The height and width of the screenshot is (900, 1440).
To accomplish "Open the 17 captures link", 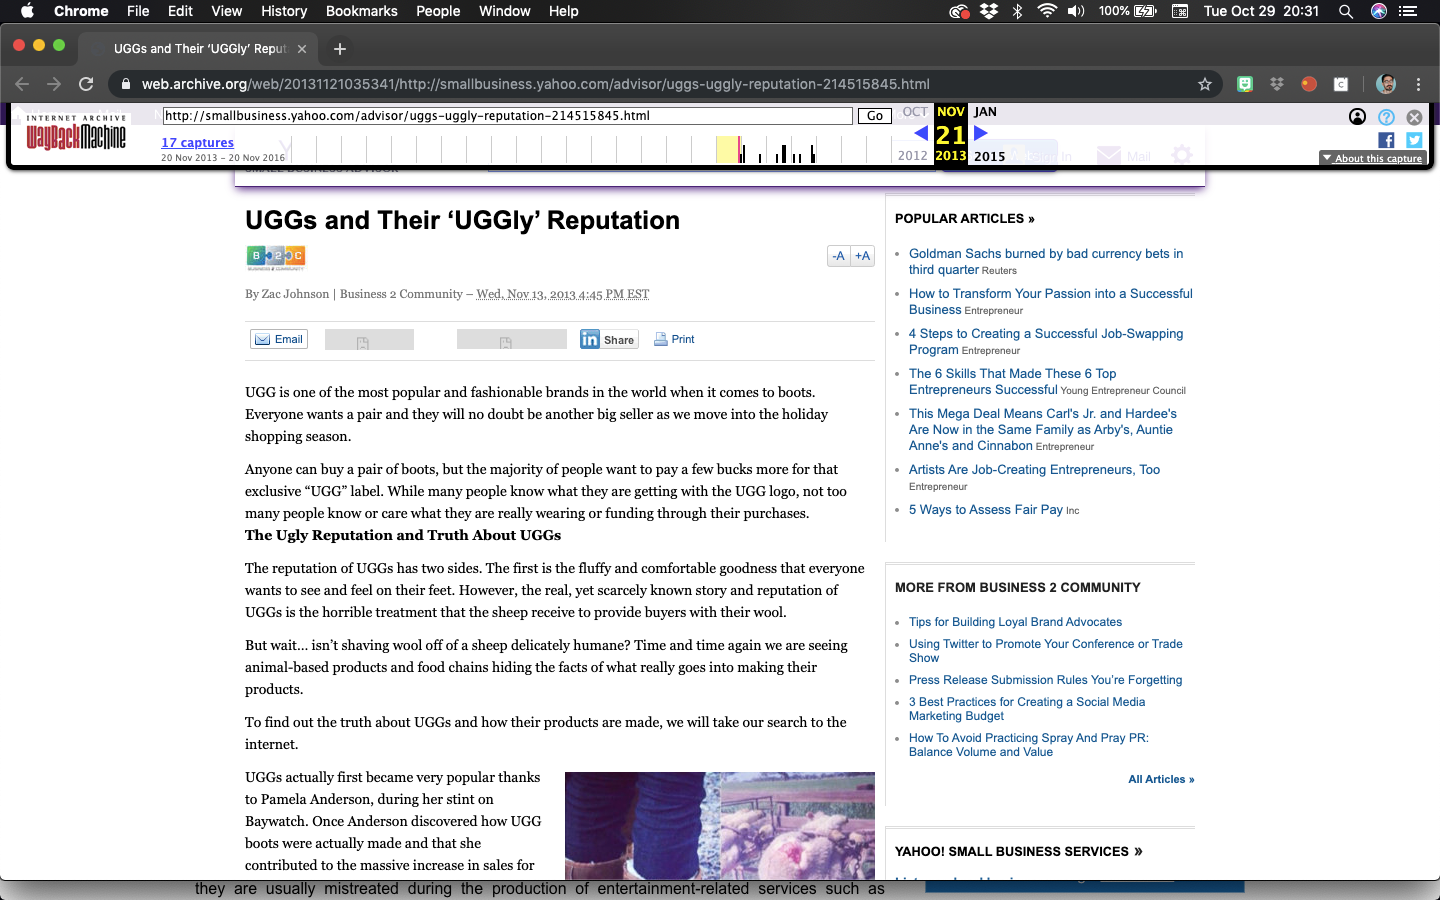I will pos(198,143).
